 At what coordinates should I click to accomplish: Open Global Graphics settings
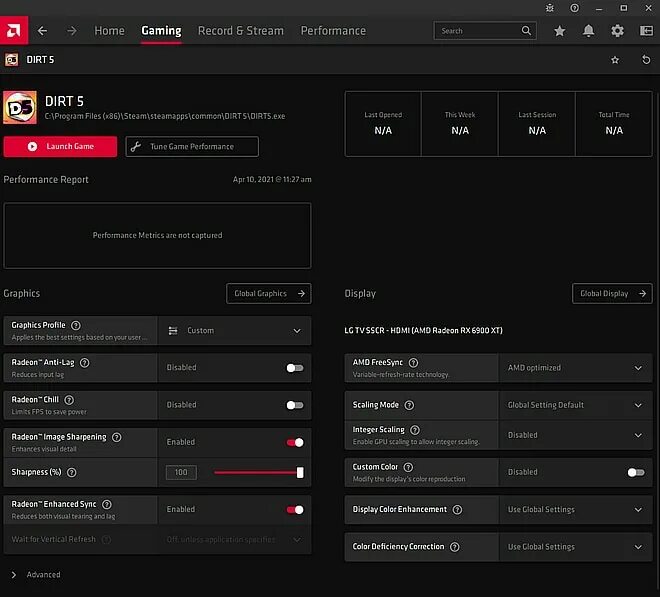(x=269, y=293)
